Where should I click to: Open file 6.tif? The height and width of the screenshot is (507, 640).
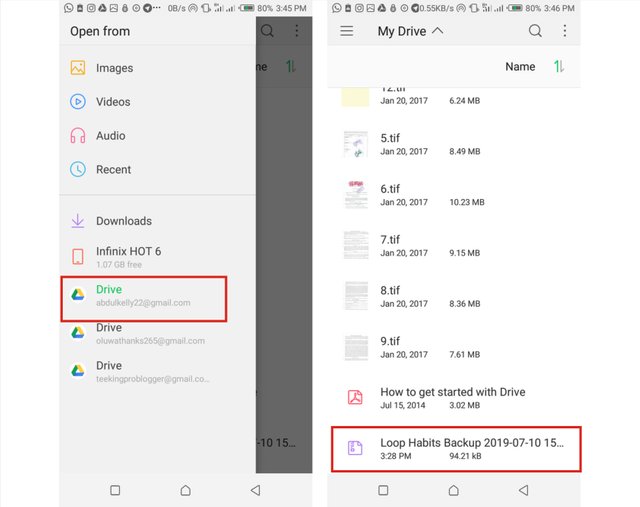454,195
